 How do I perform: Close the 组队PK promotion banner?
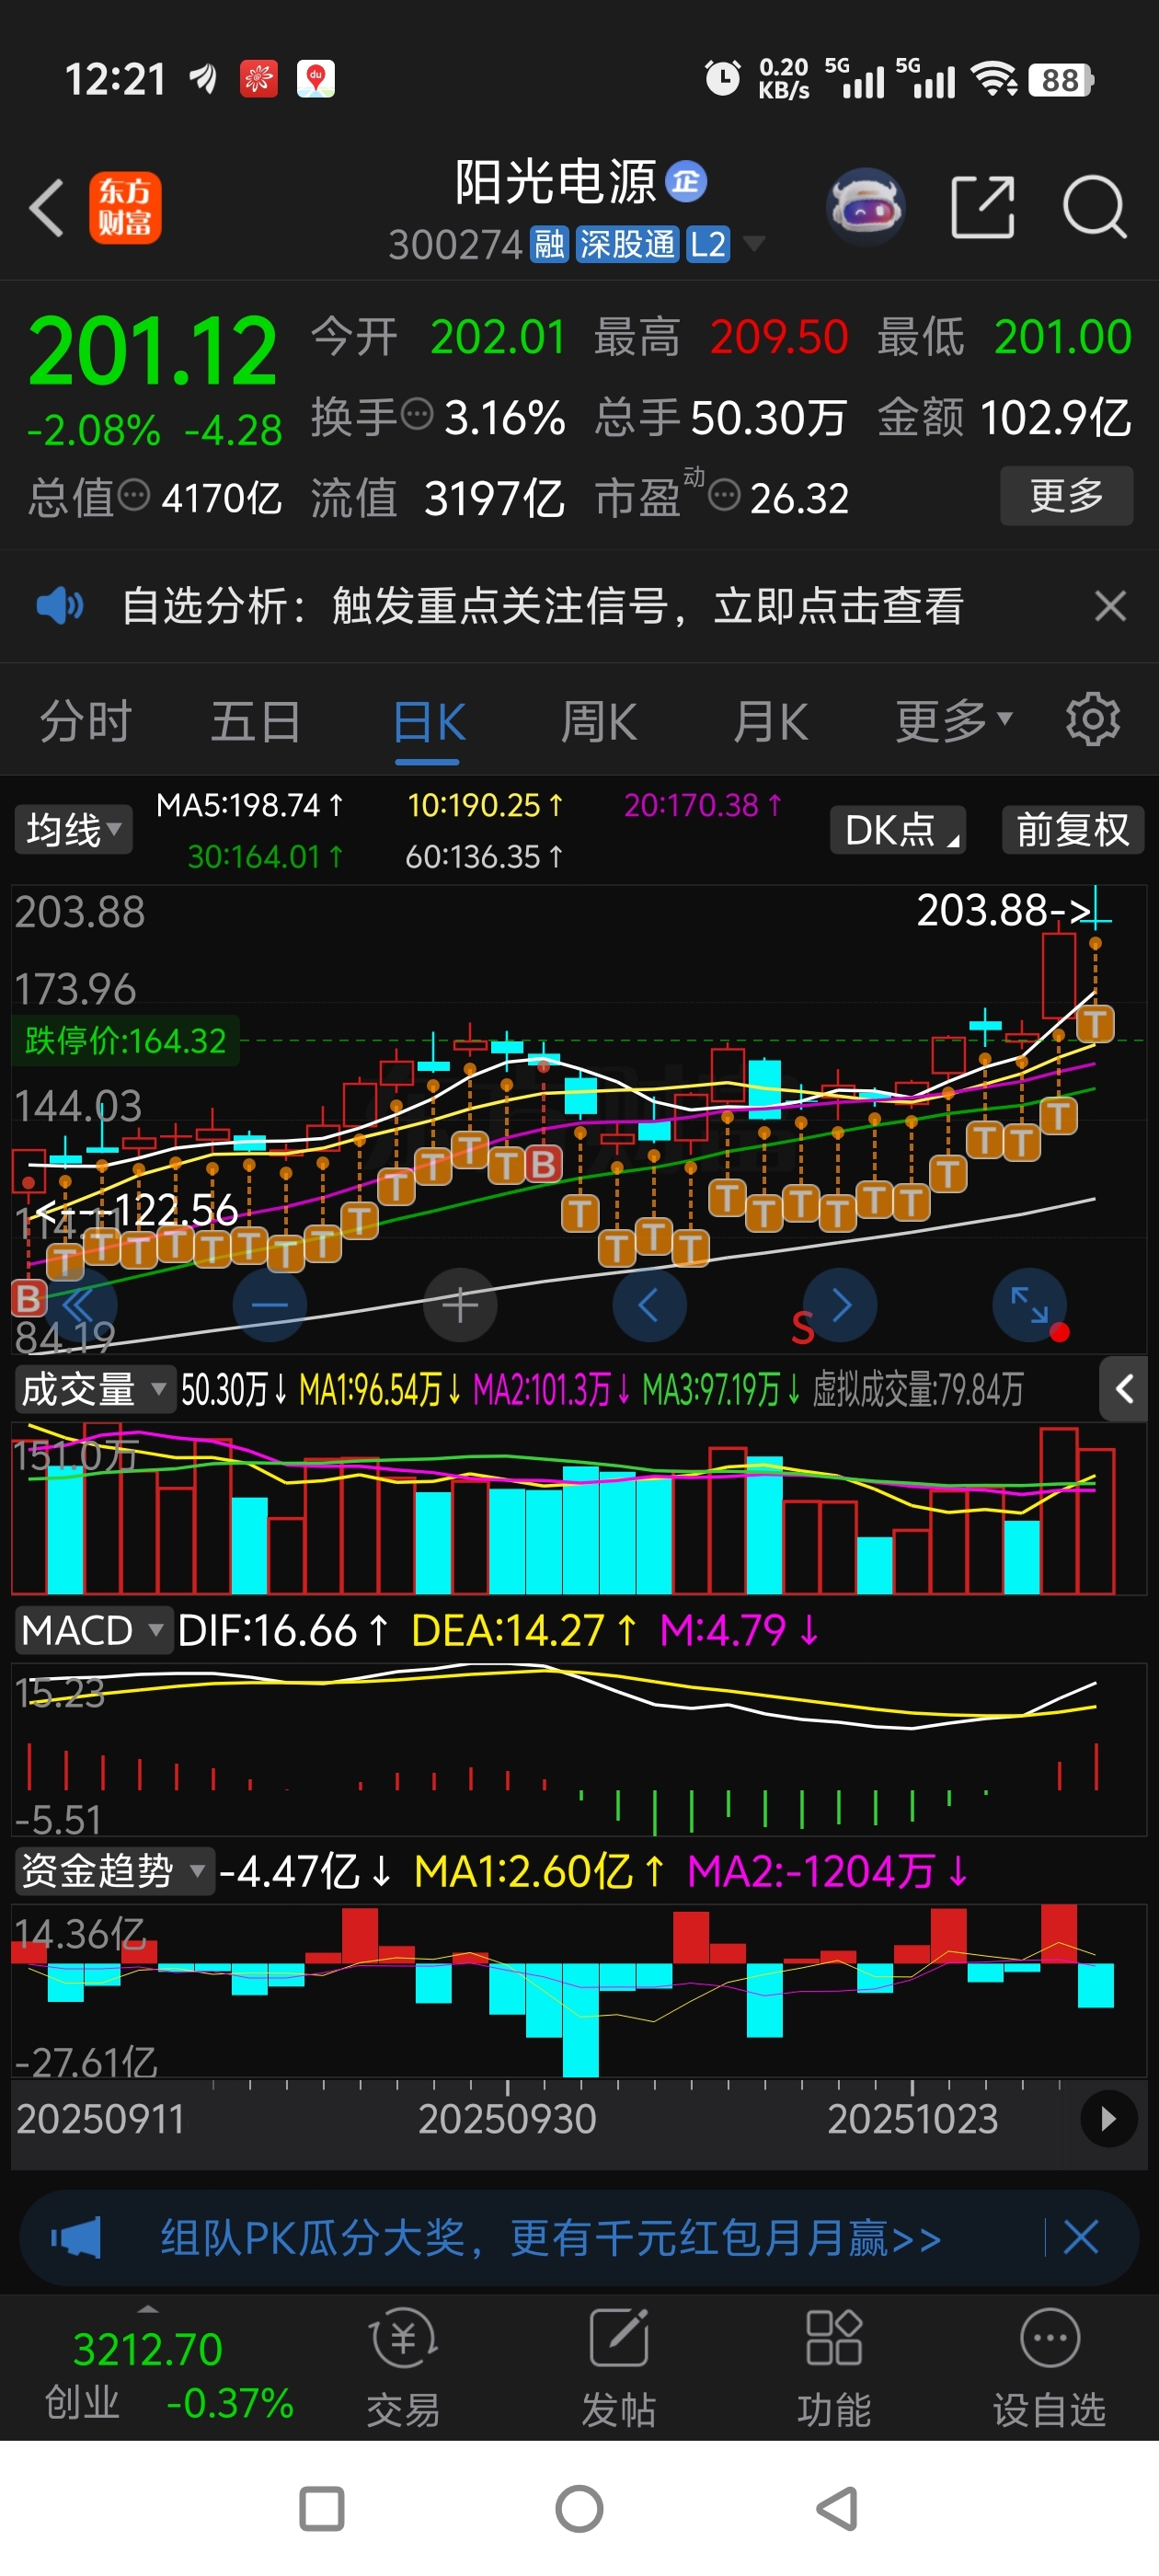(1081, 2237)
